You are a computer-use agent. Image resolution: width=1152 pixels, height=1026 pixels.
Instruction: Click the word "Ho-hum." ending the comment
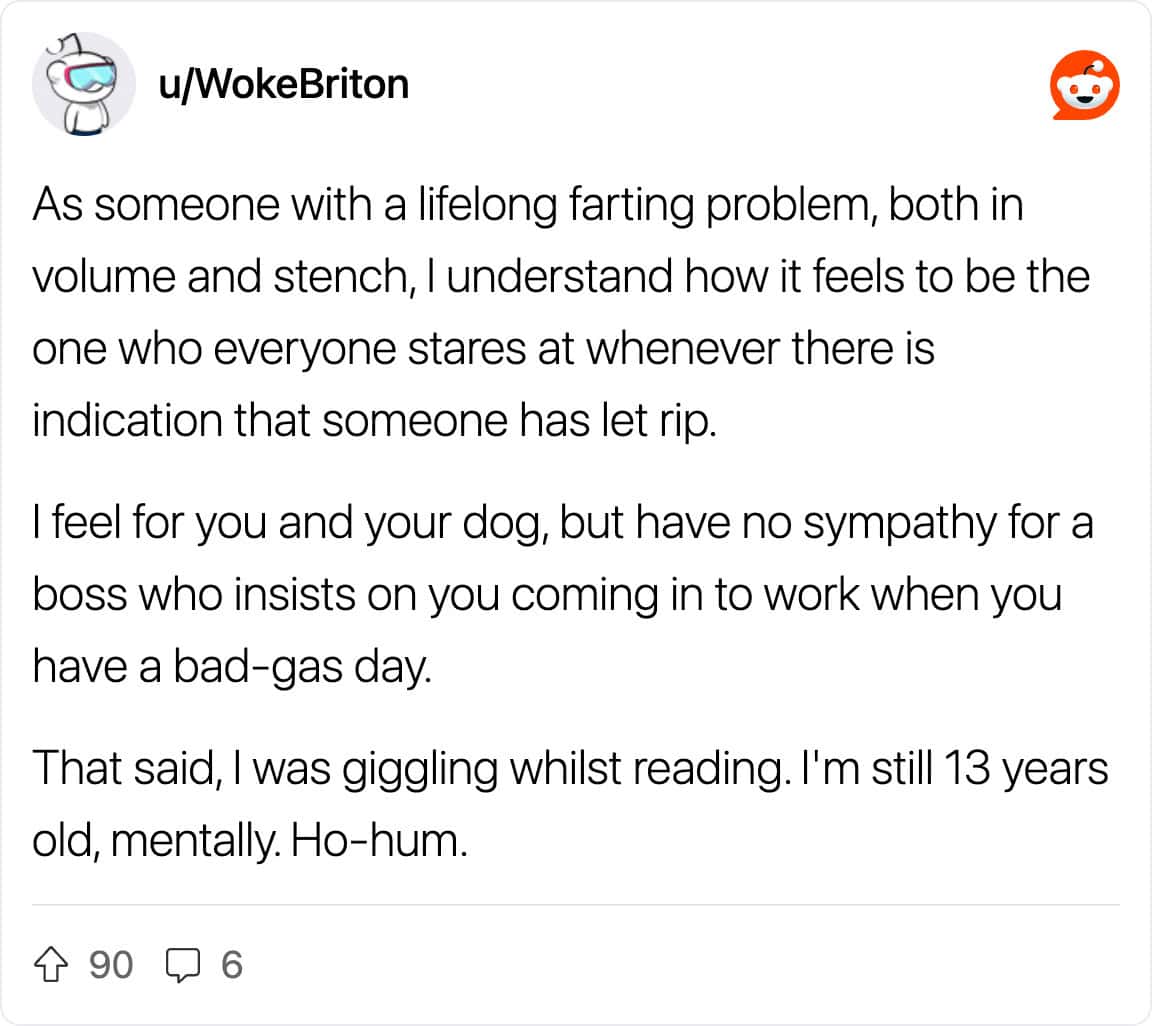[380, 841]
